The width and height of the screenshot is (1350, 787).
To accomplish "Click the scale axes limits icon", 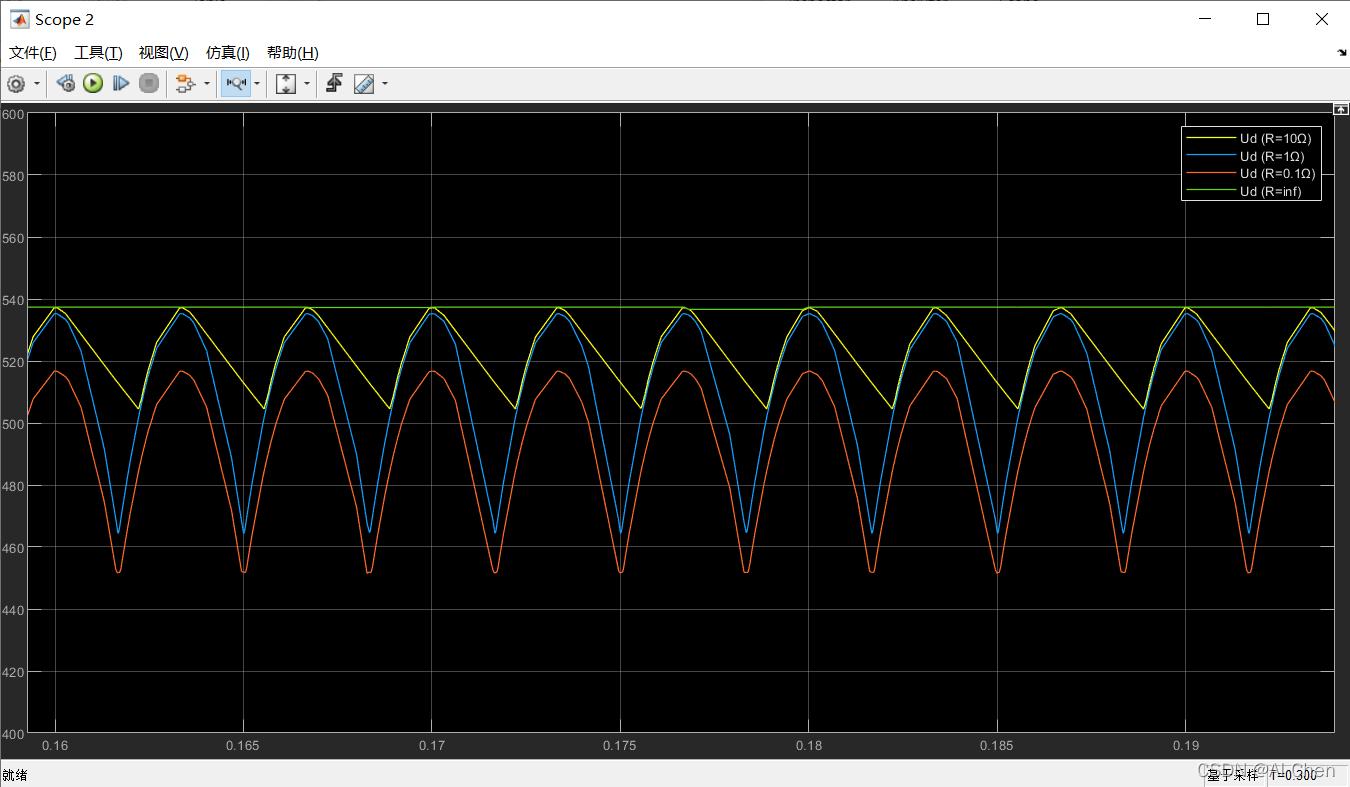I will 286,84.
